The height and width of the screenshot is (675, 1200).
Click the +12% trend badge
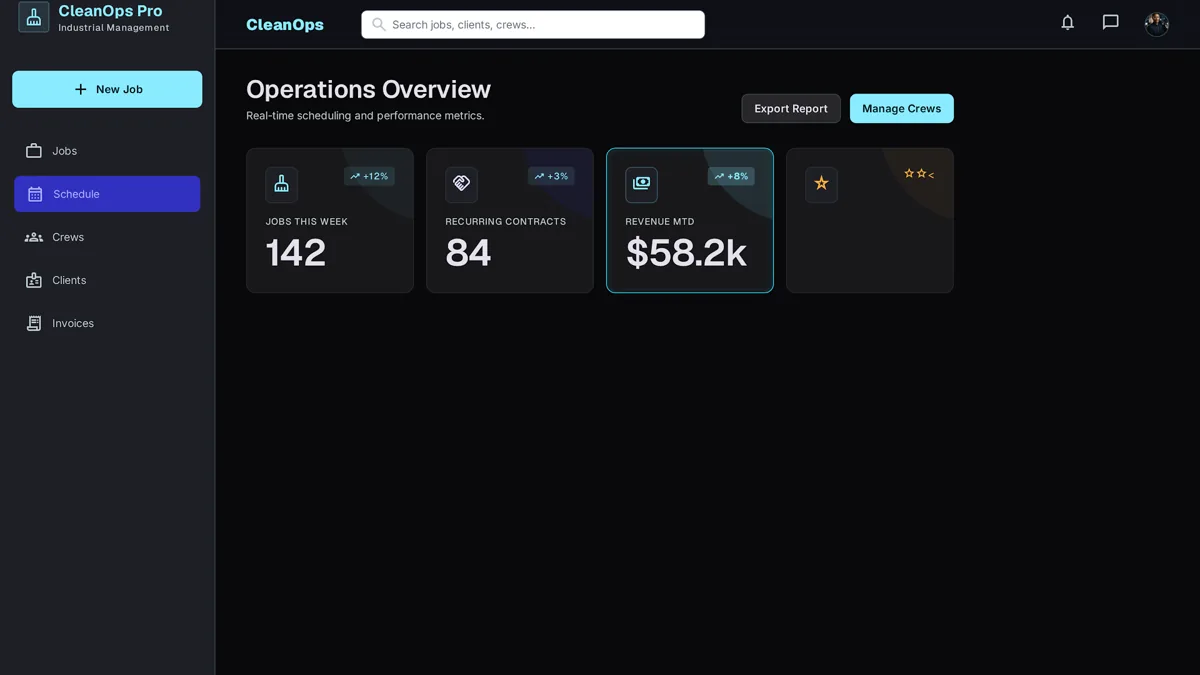pyautogui.click(x=369, y=176)
